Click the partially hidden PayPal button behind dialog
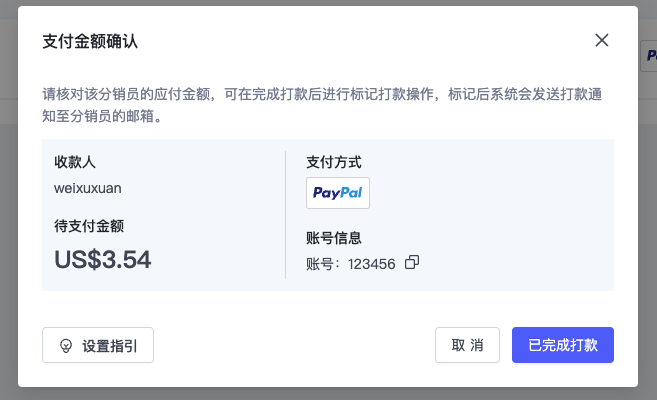Image resolution: width=657 pixels, height=400 pixels. (649, 56)
